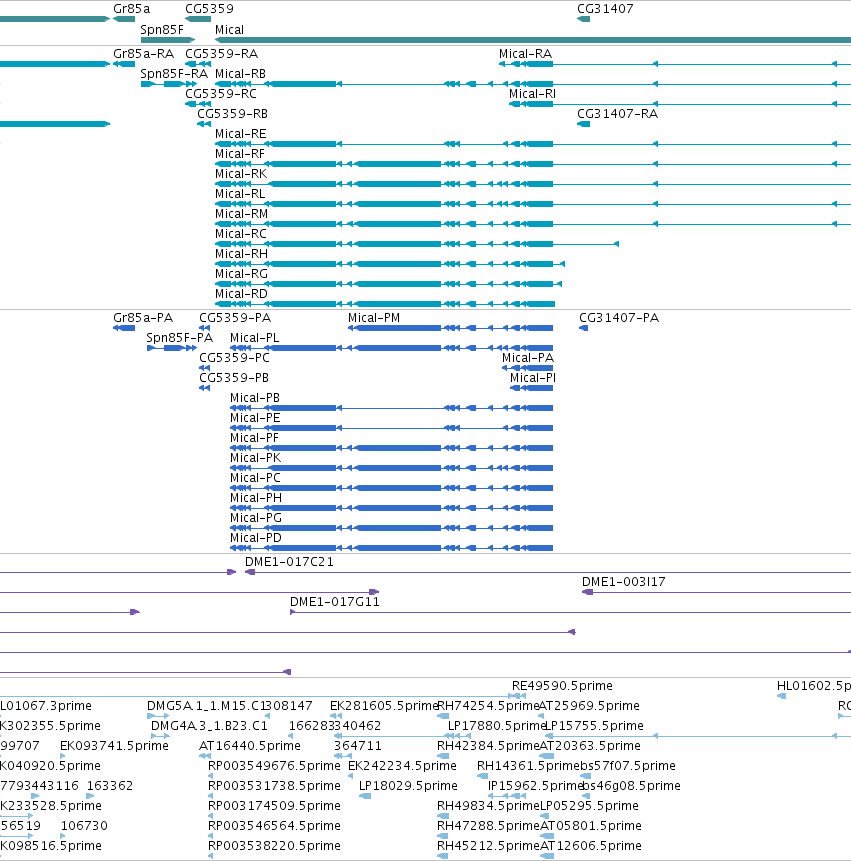Select the CG5359-PB protein label
Screen dimensions: 851x861
[x=234, y=378]
